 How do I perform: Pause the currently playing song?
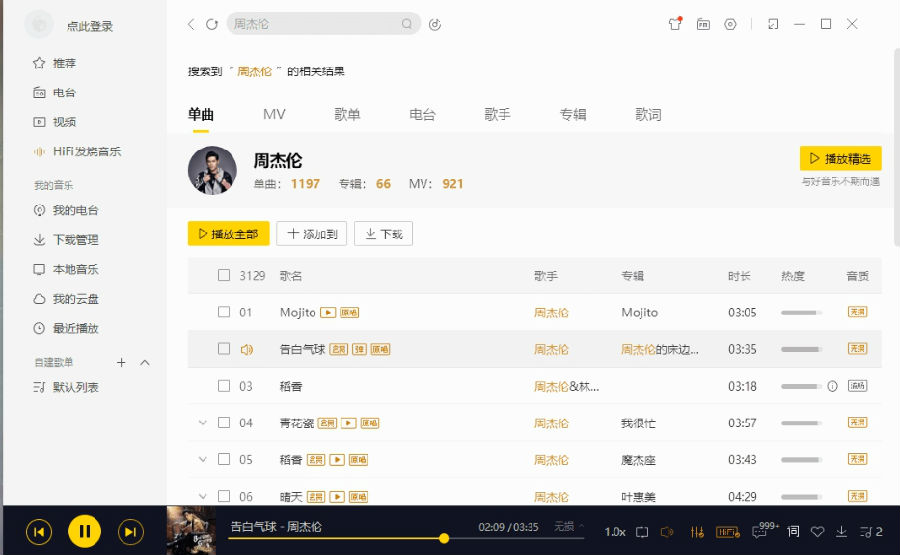coord(84,531)
